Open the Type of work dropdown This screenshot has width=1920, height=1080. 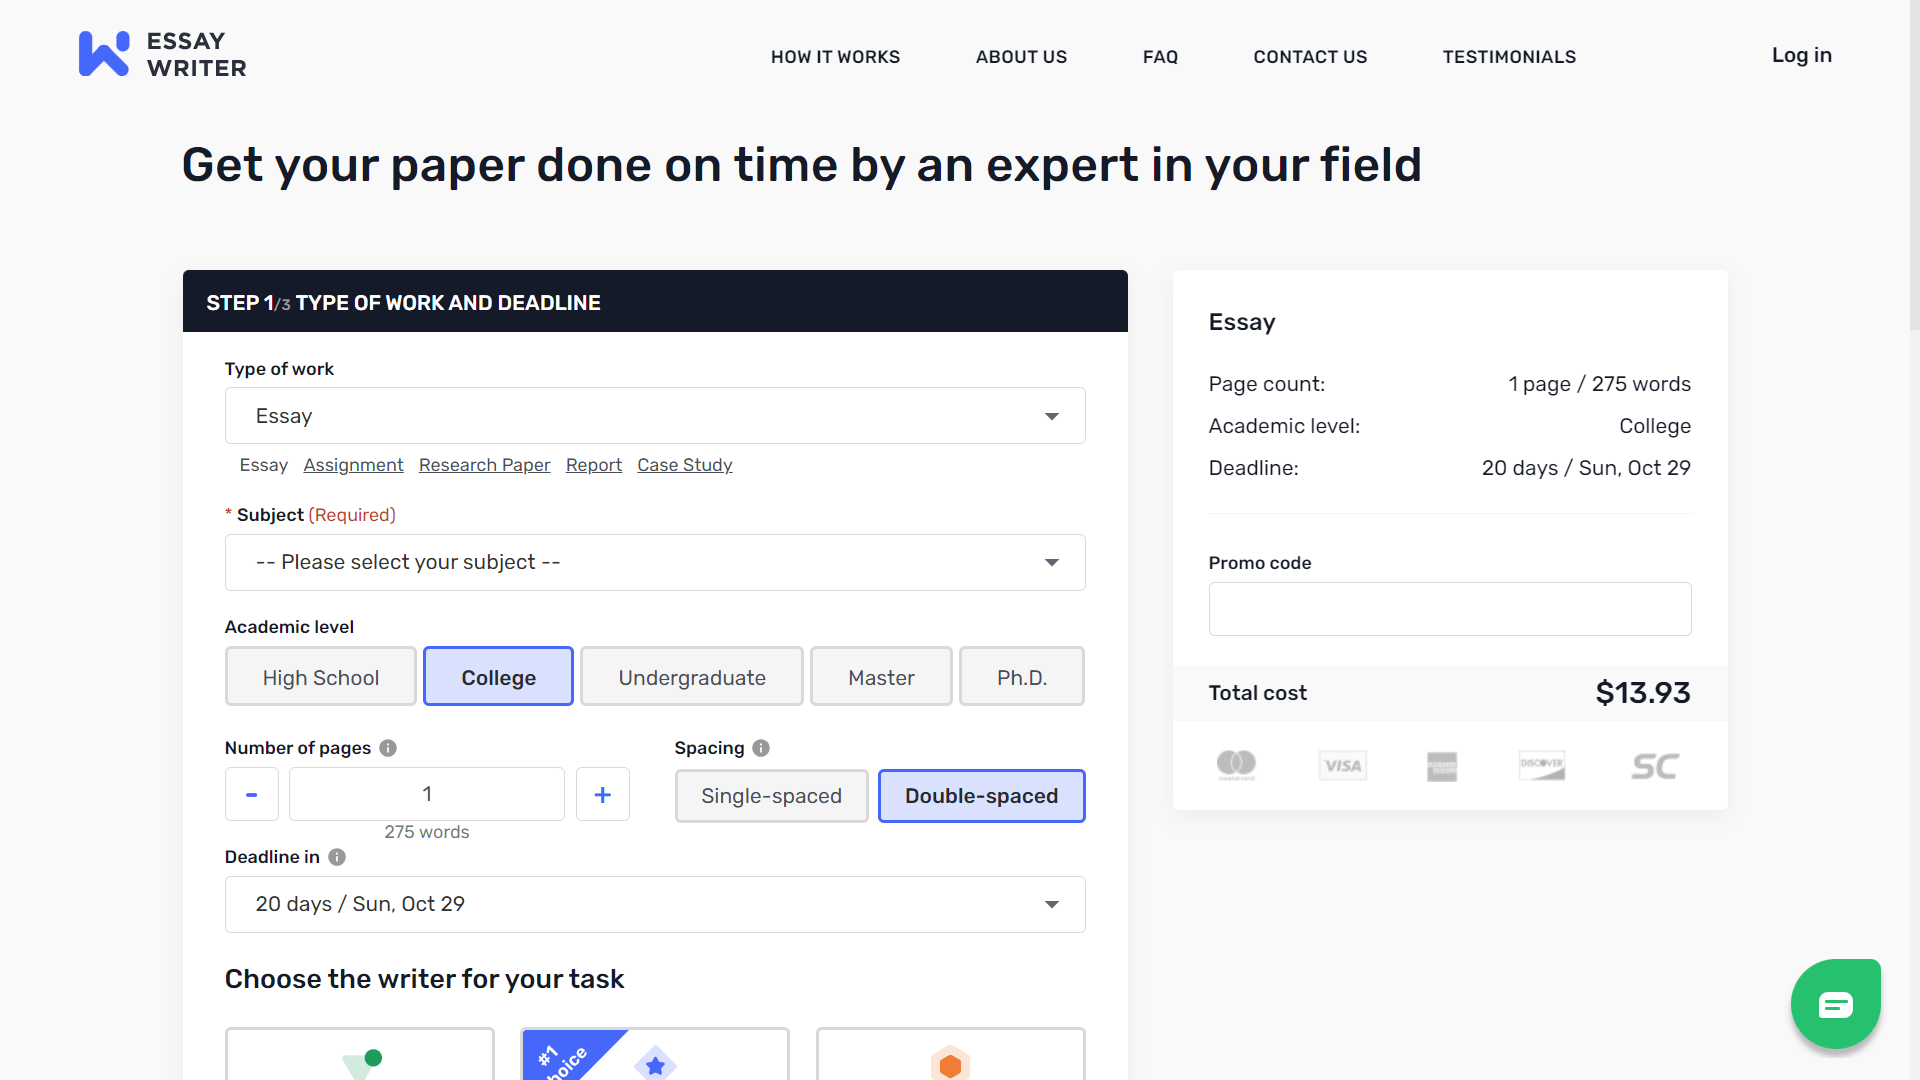tap(654, 415)
